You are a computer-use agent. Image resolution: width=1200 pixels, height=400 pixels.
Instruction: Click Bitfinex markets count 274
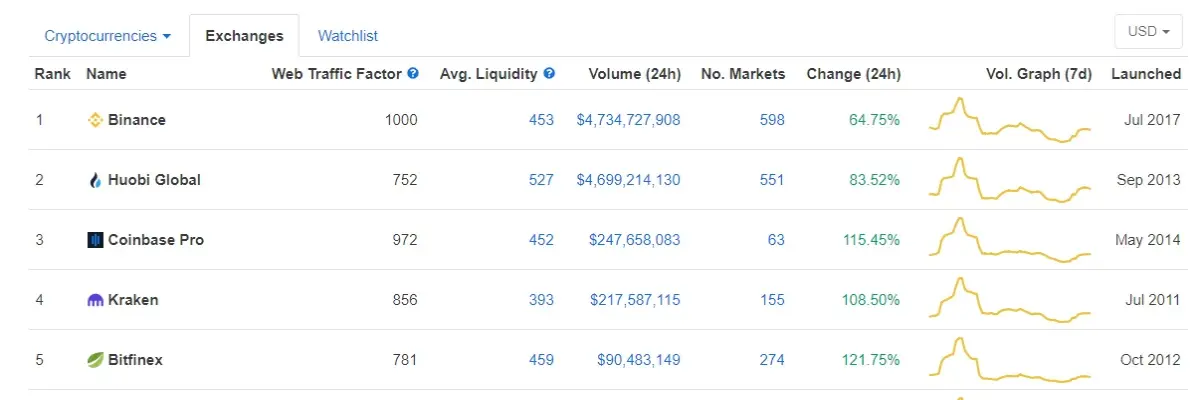click(772, 360)
